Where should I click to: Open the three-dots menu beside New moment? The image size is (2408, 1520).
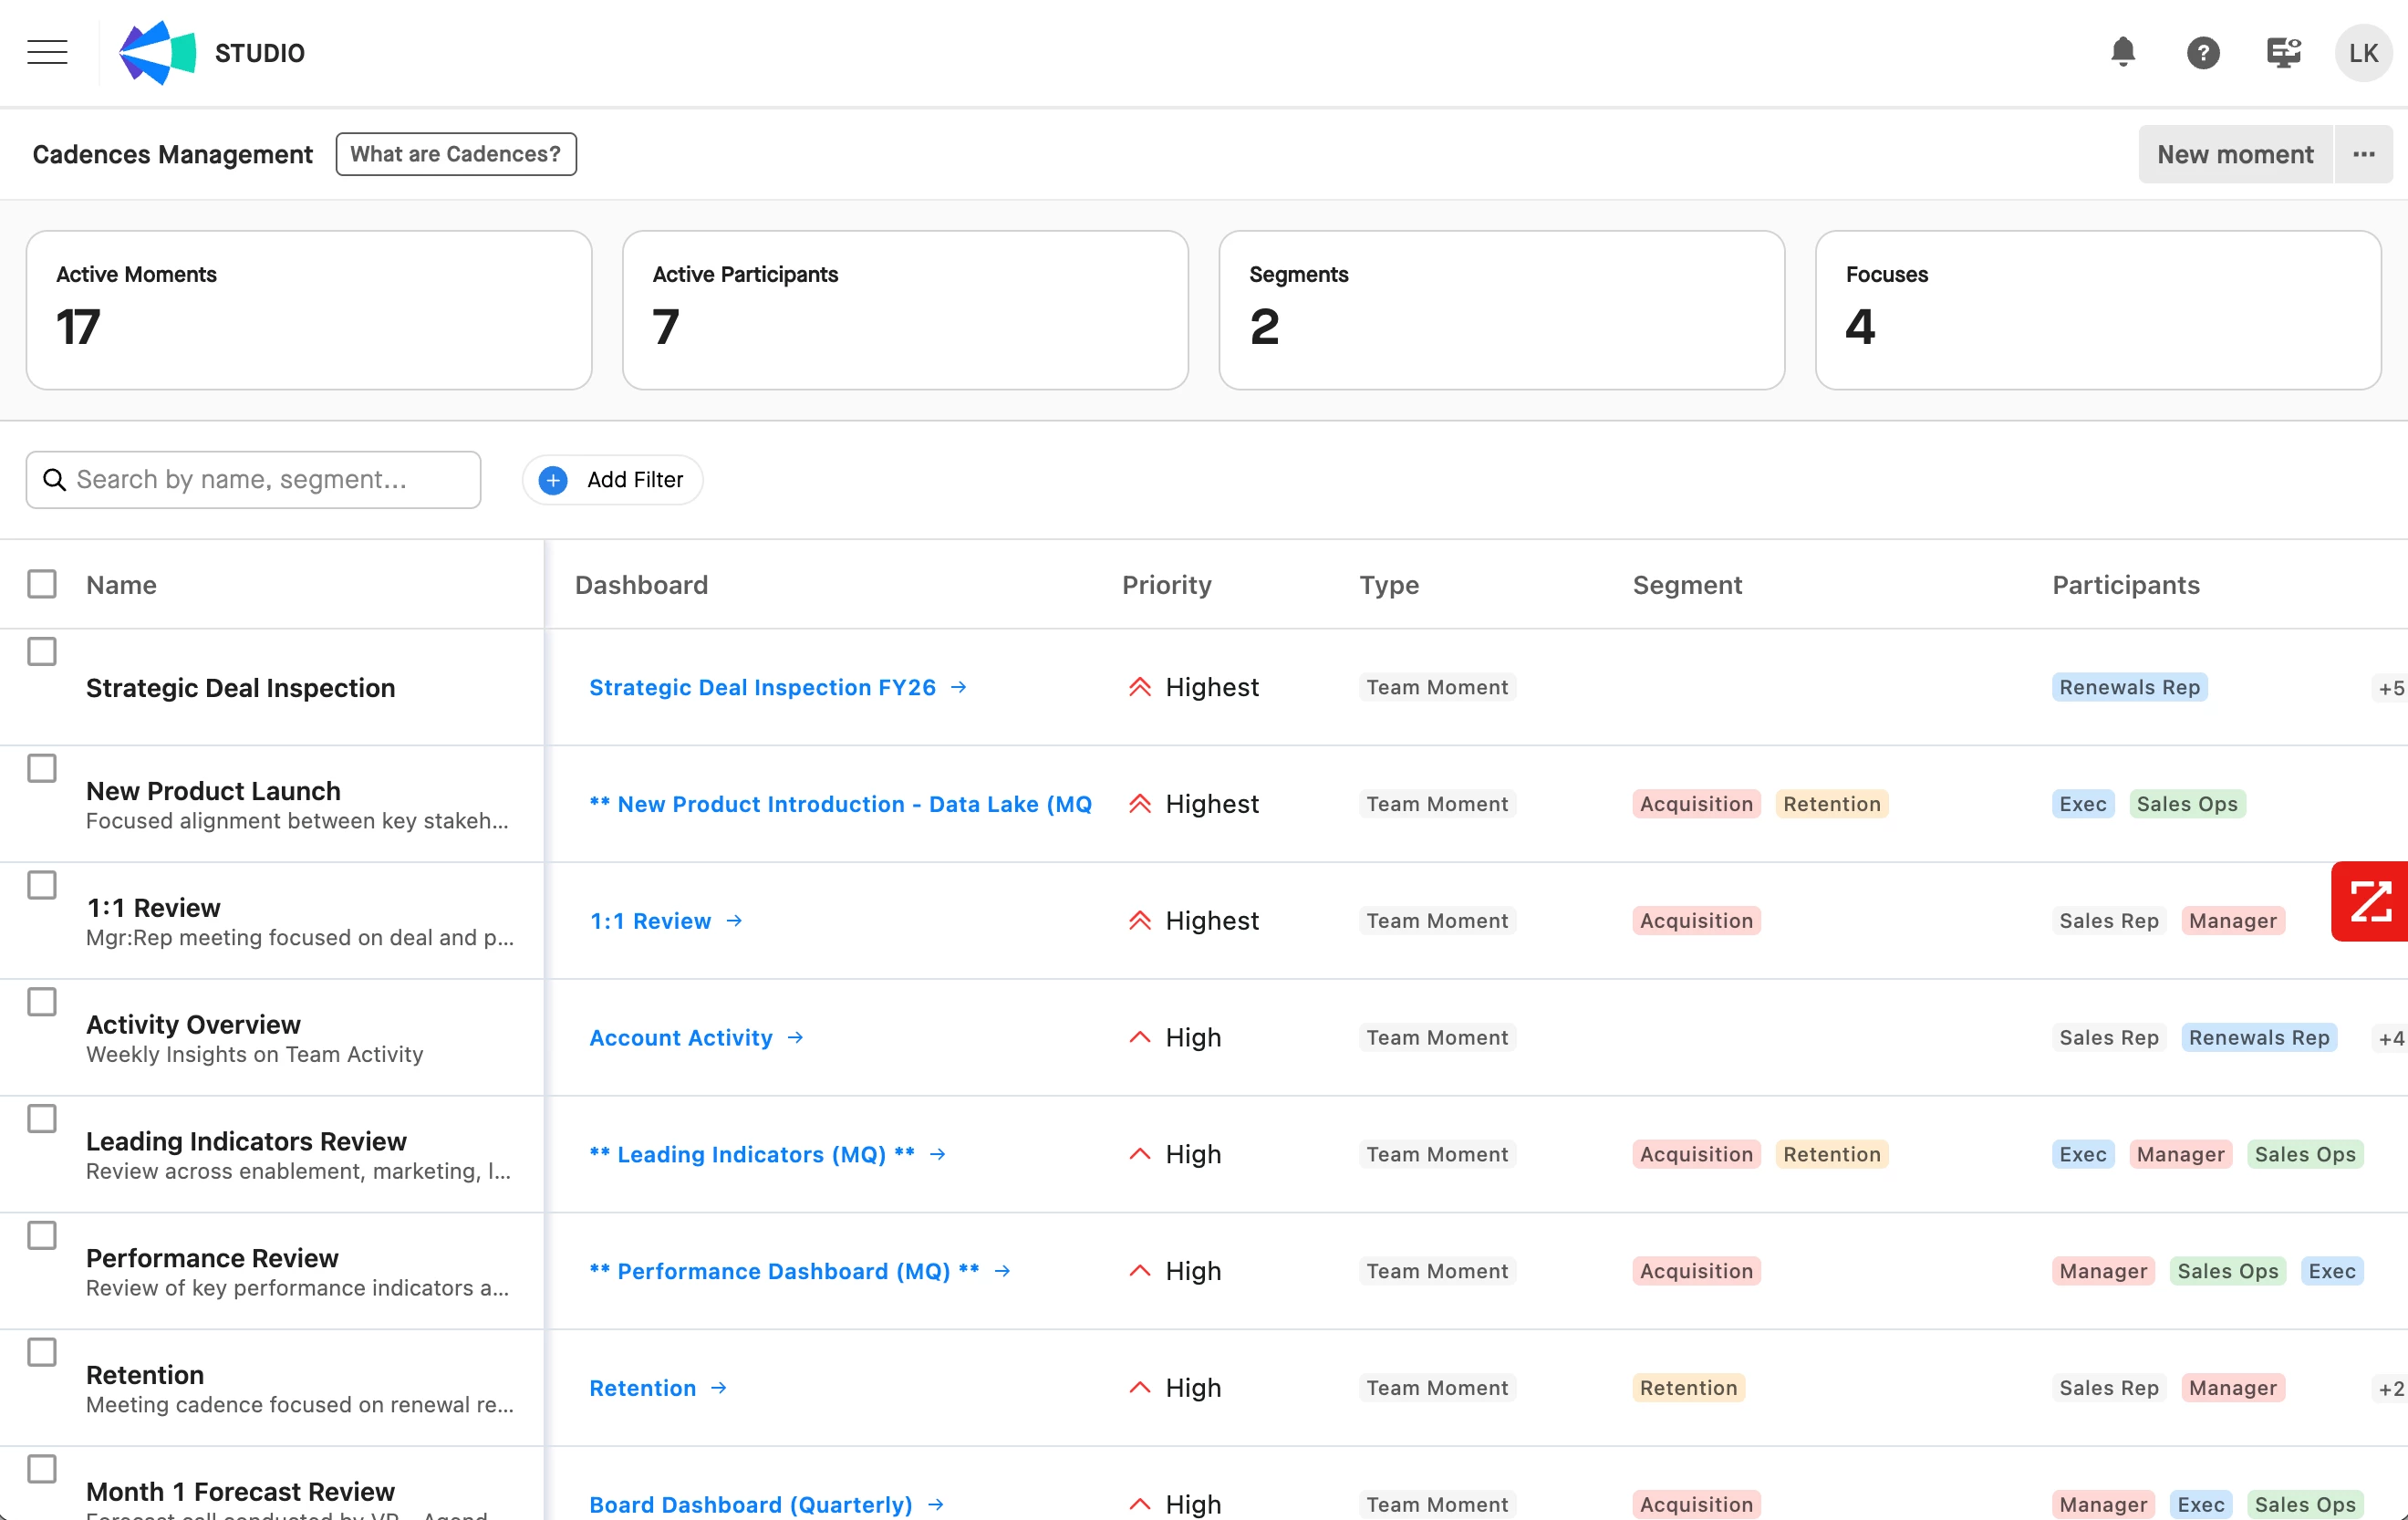(x=2363, y=154)
